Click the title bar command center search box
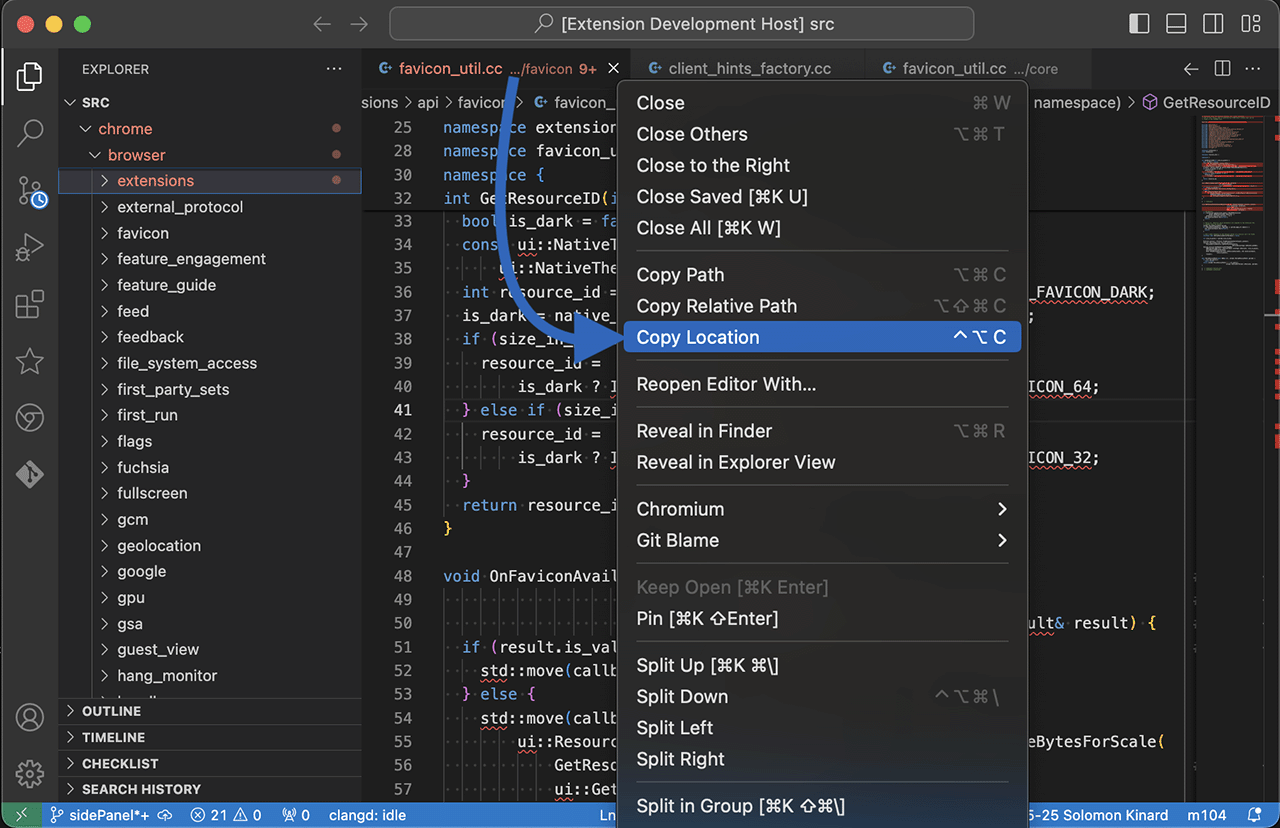1280x828 pixels. 681,23
